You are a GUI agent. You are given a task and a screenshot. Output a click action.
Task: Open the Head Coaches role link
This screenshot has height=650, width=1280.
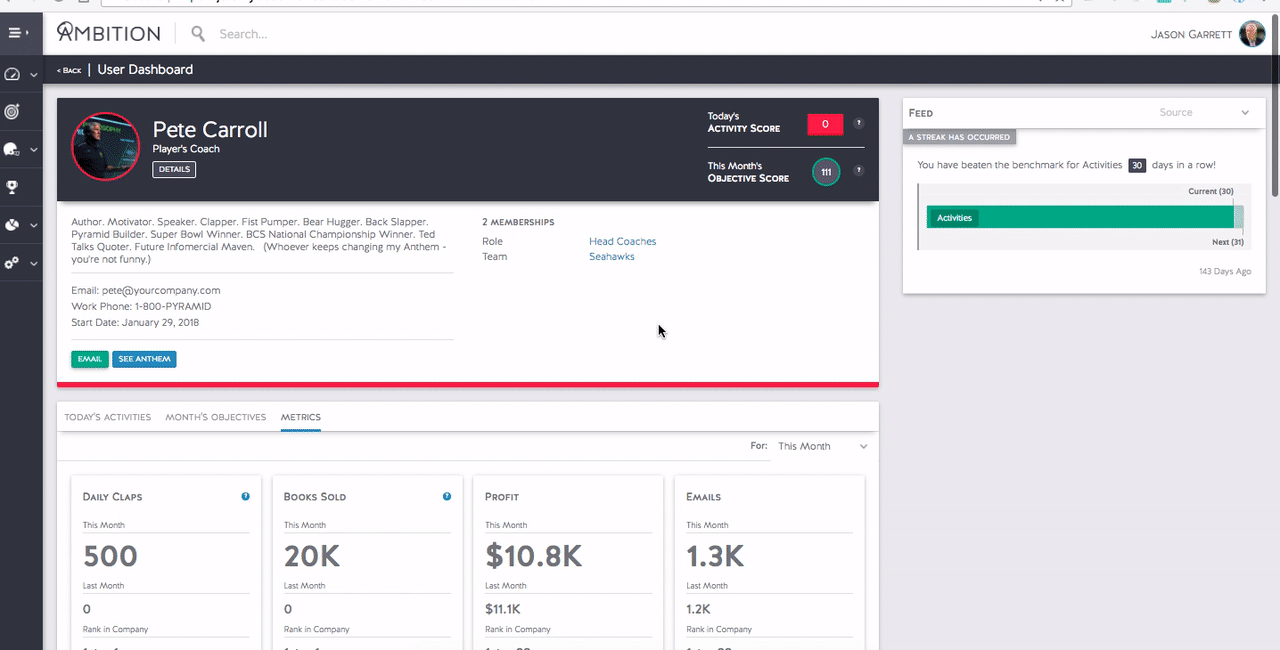click(622, 242)
